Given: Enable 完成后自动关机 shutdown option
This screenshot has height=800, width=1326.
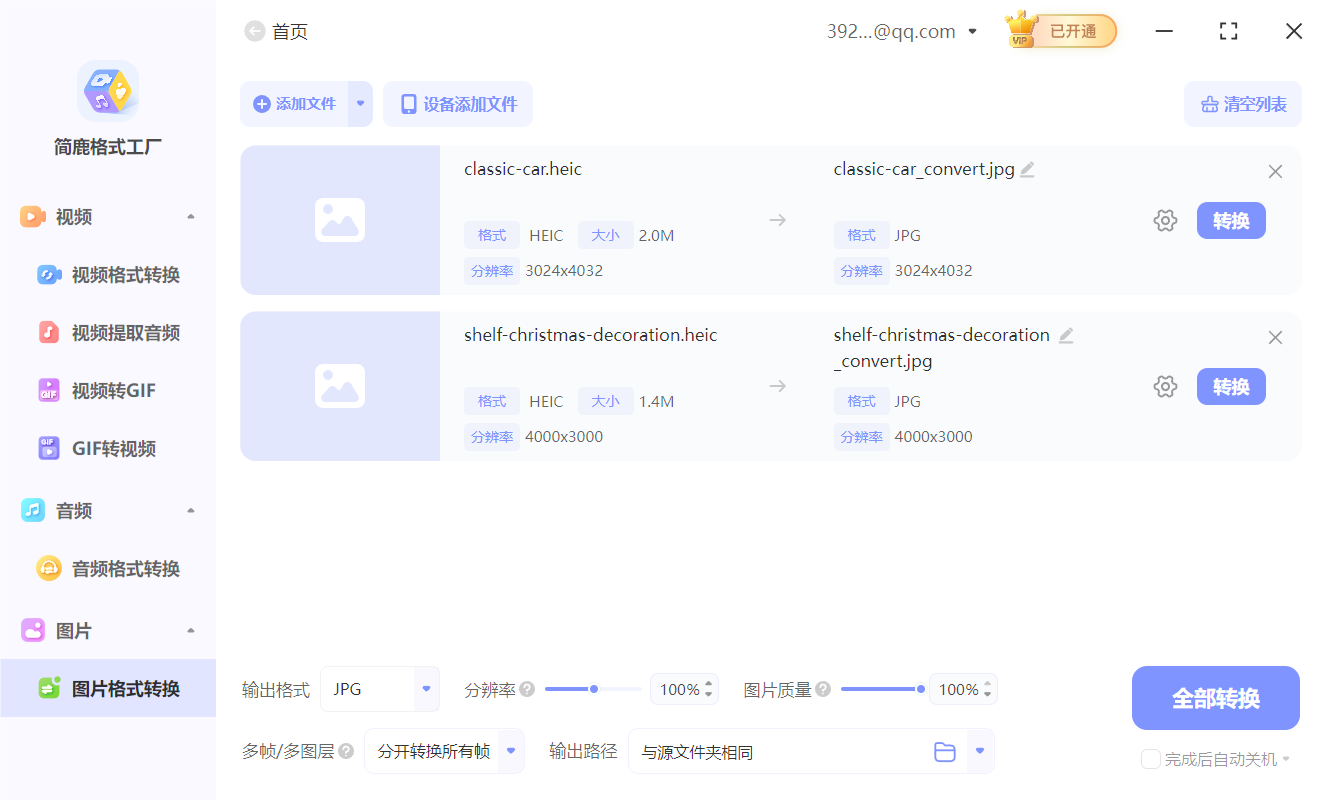Looking at the screenshot, I should (x=1150, y=759).
